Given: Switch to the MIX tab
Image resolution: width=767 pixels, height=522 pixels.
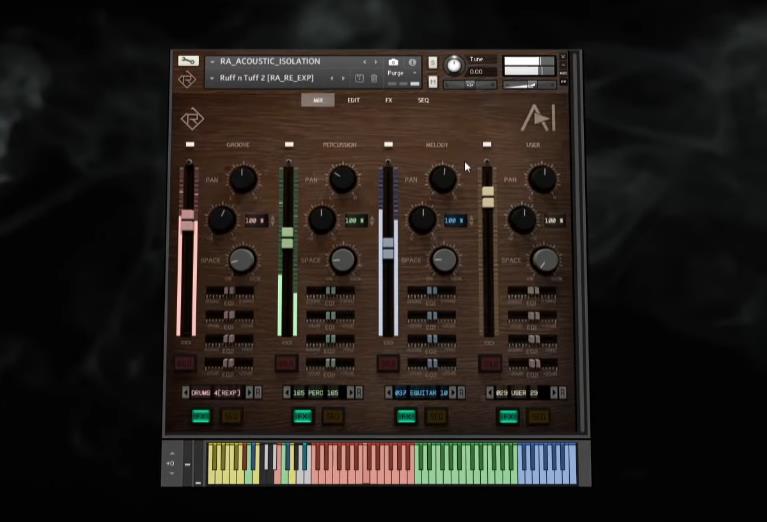Looking at the screenshot, I should click(x=318, y=100).
